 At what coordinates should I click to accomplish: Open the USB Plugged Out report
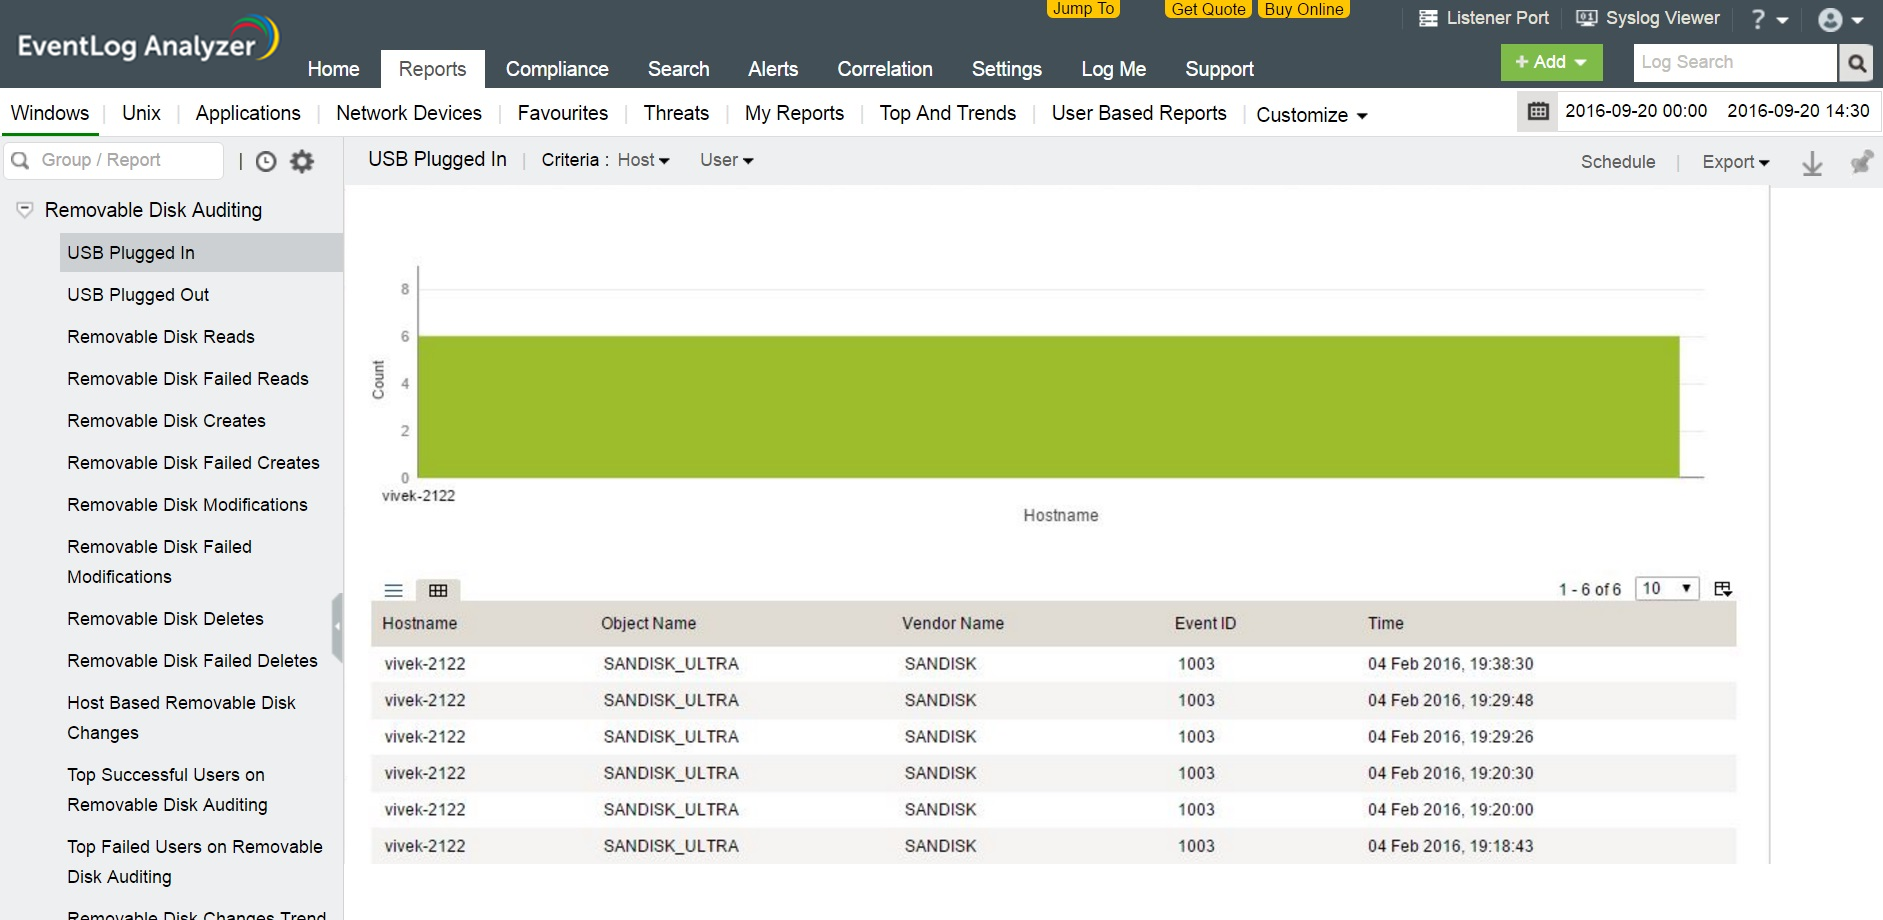click(x=138, y=295)
